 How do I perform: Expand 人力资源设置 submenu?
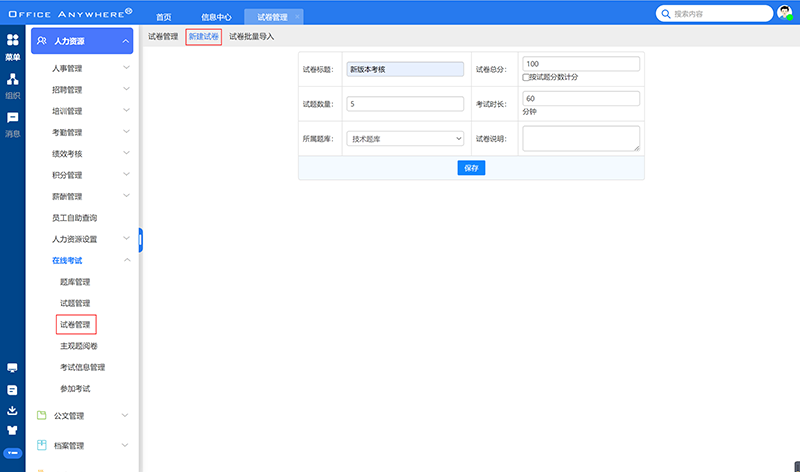[x=126, y=238]
